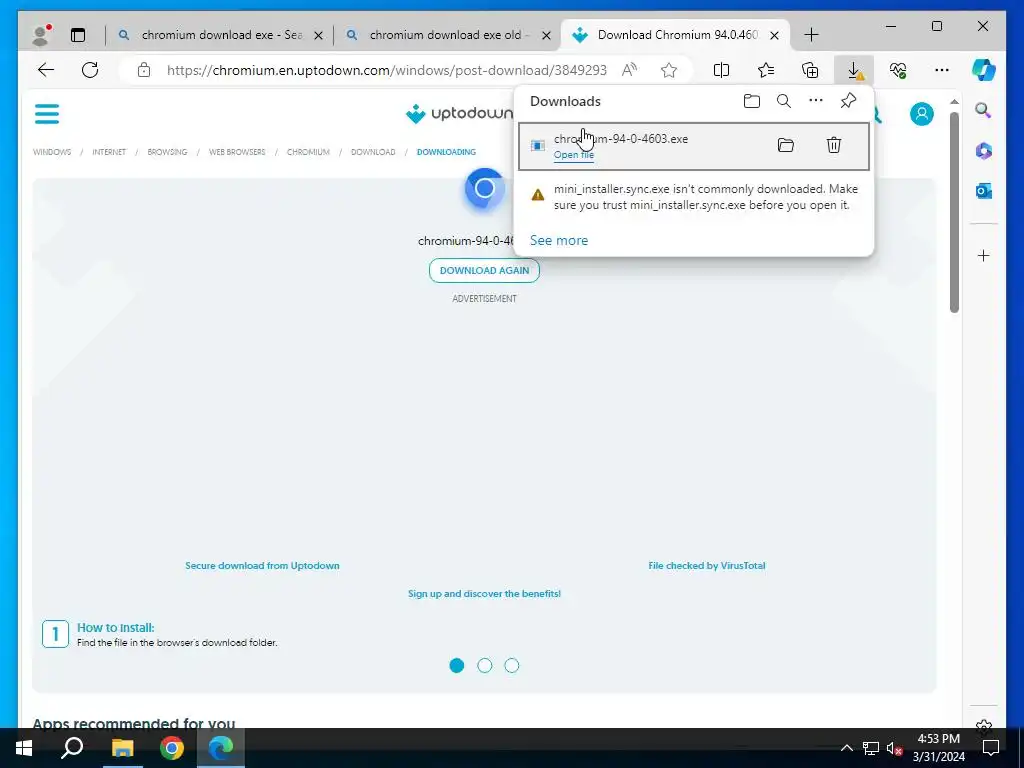The width and height of the screenshot is (1024, 768).
Task: Click the clock showing 4:53 PM
Action: pyautogui.click(x=938, y=739)
